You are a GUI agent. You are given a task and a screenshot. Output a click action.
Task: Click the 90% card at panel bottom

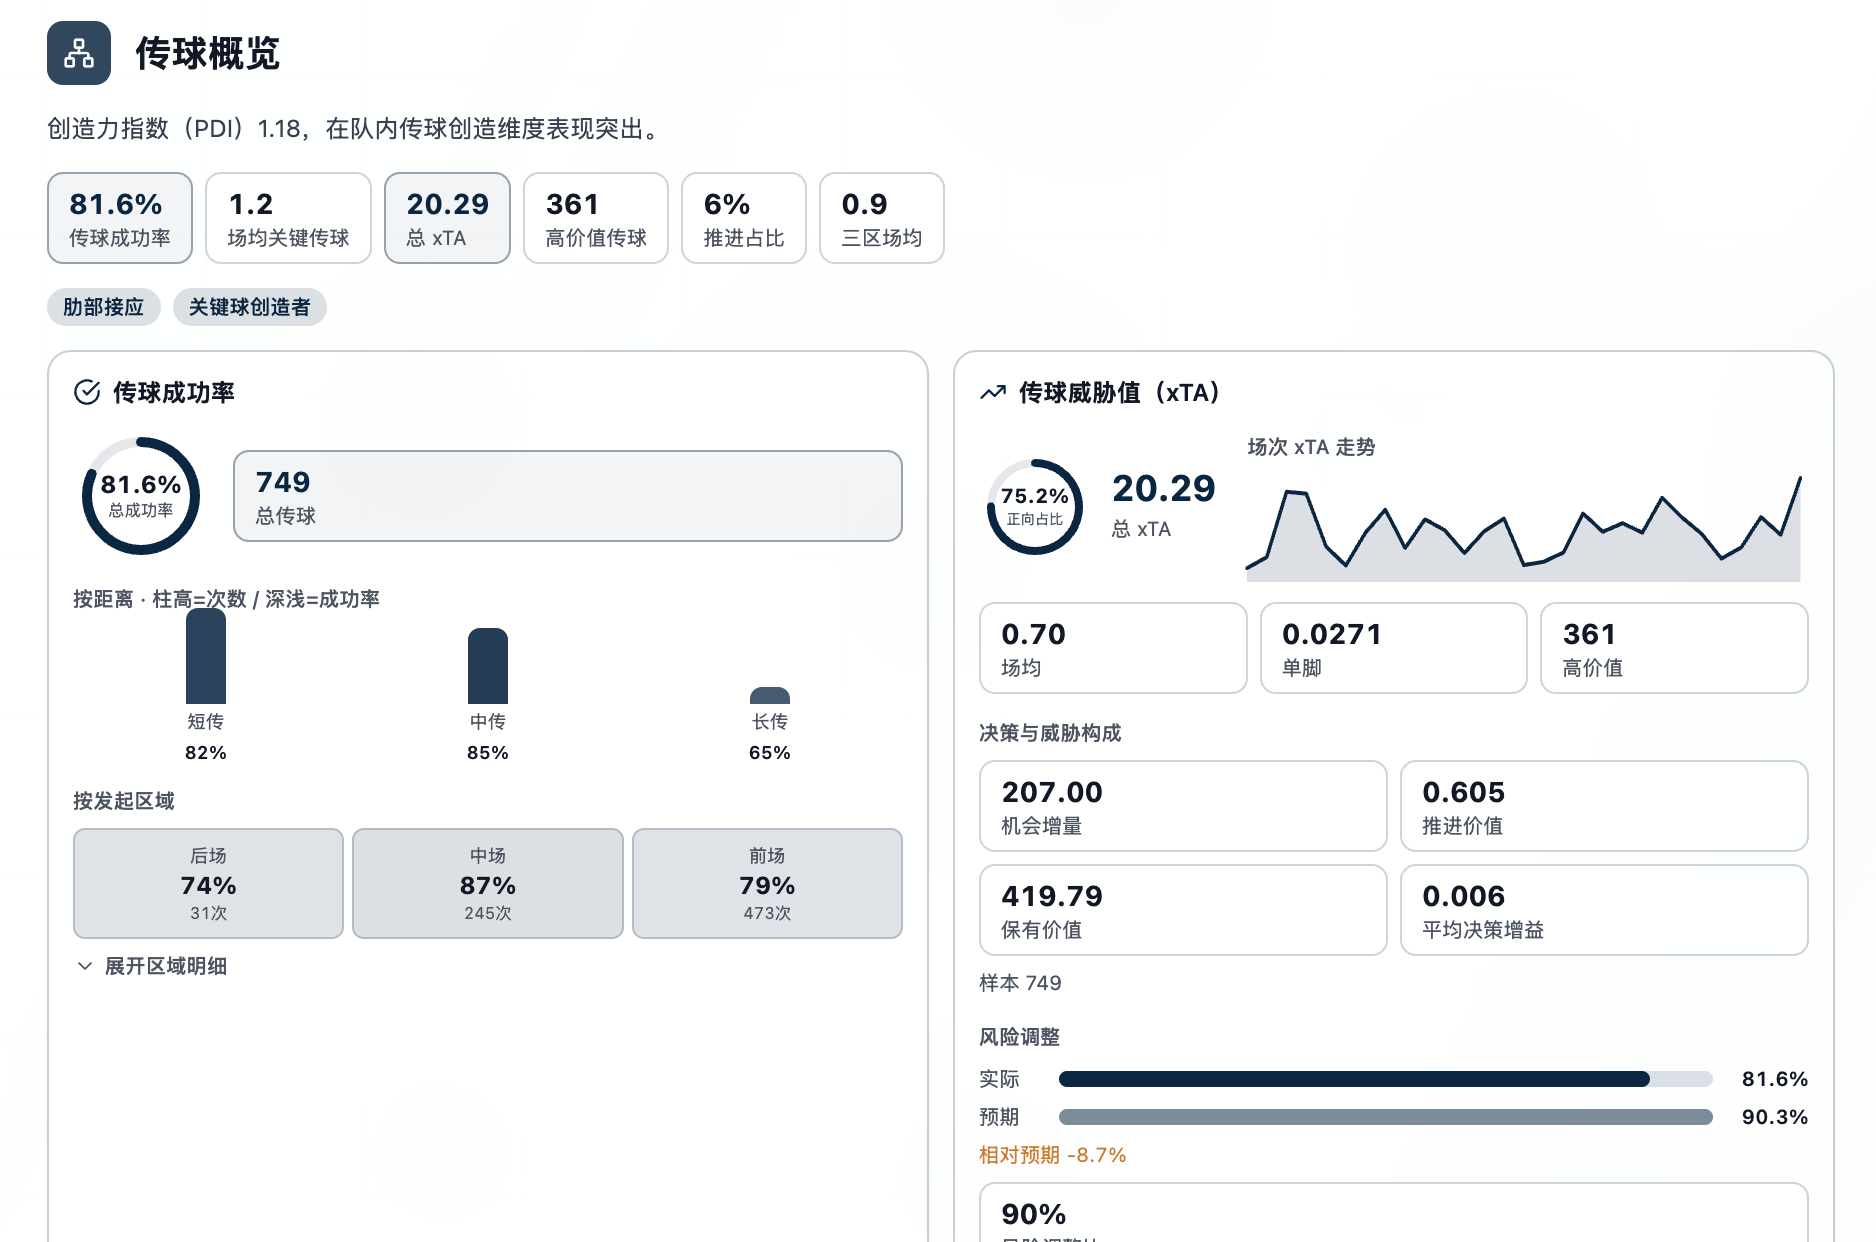[x=1394, y=1212]
